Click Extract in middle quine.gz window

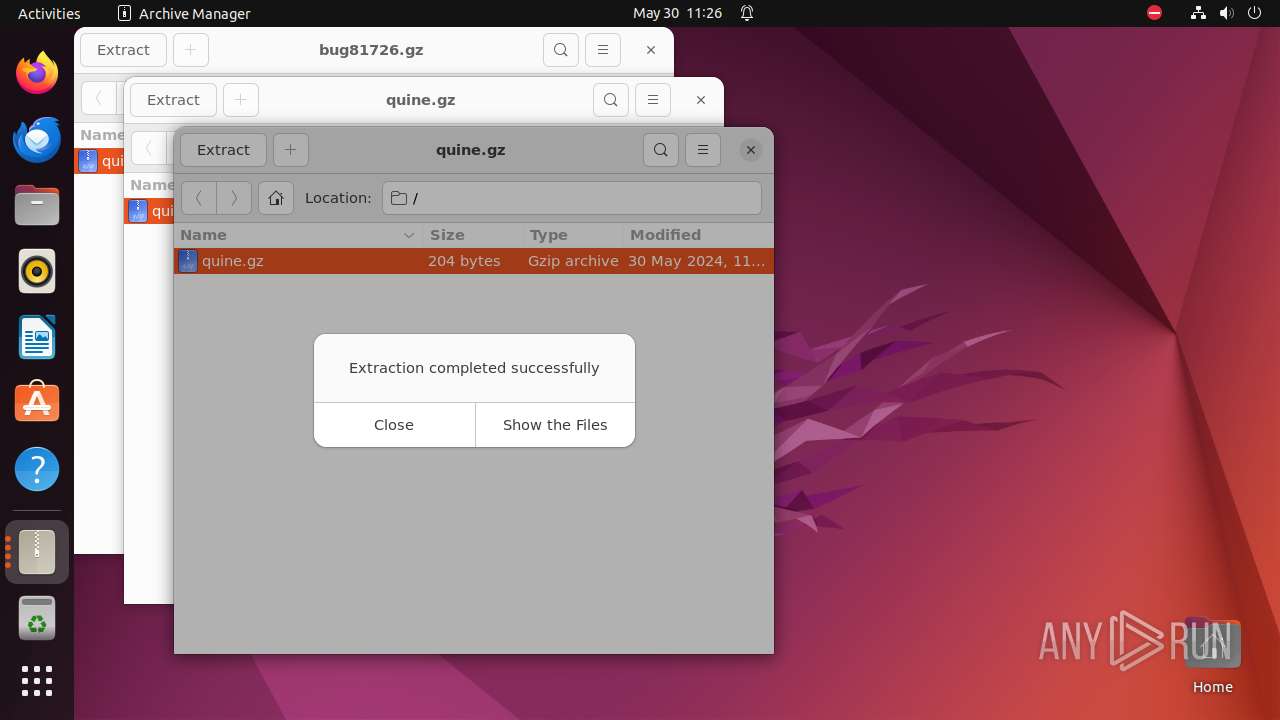point(173,100)
